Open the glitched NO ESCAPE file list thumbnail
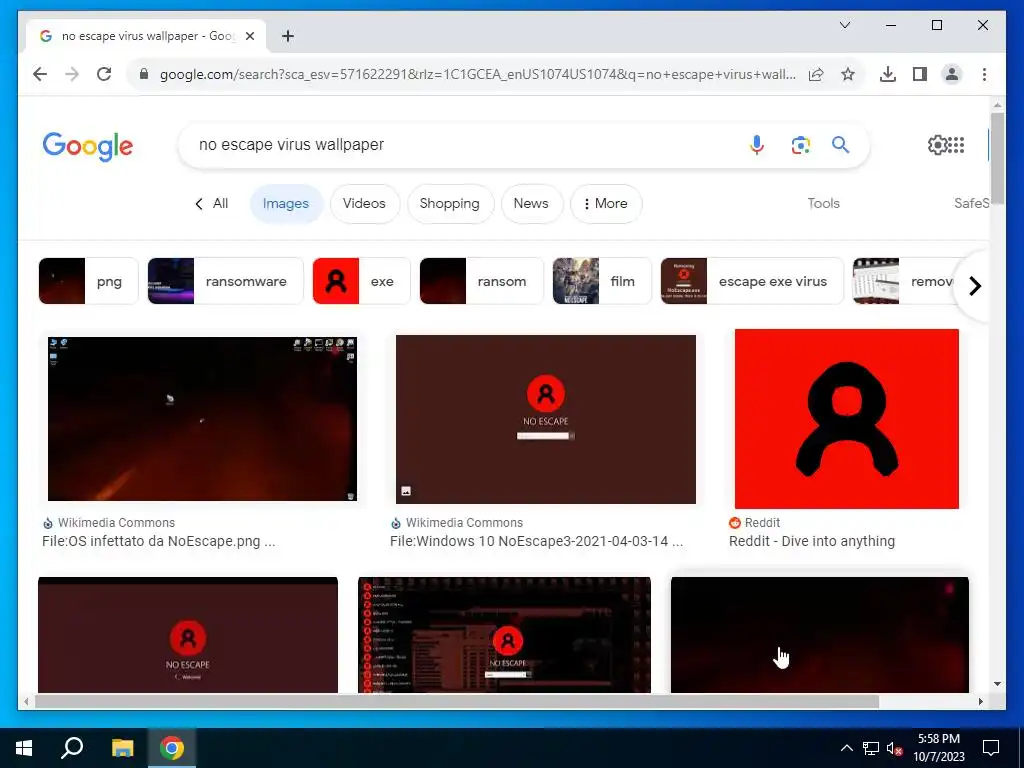 (504, 635)
